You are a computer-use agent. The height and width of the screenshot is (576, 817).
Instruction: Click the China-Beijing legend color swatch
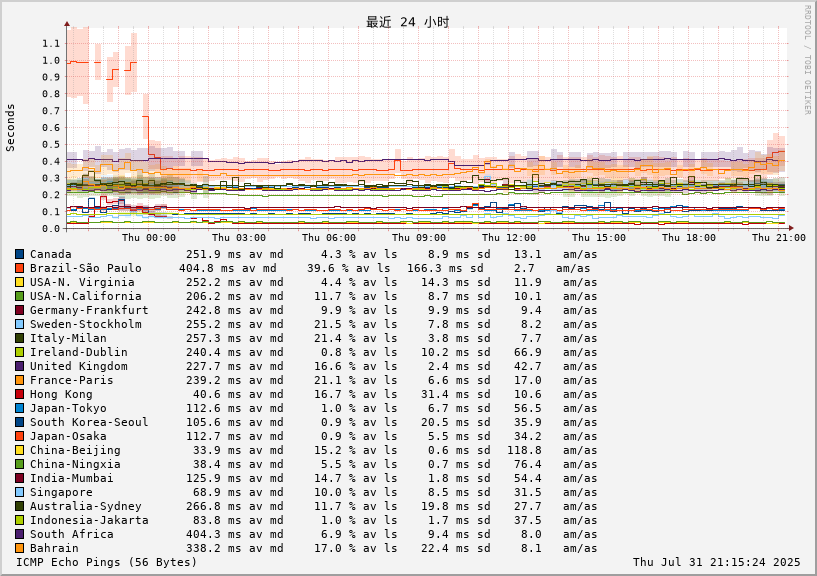19,450
